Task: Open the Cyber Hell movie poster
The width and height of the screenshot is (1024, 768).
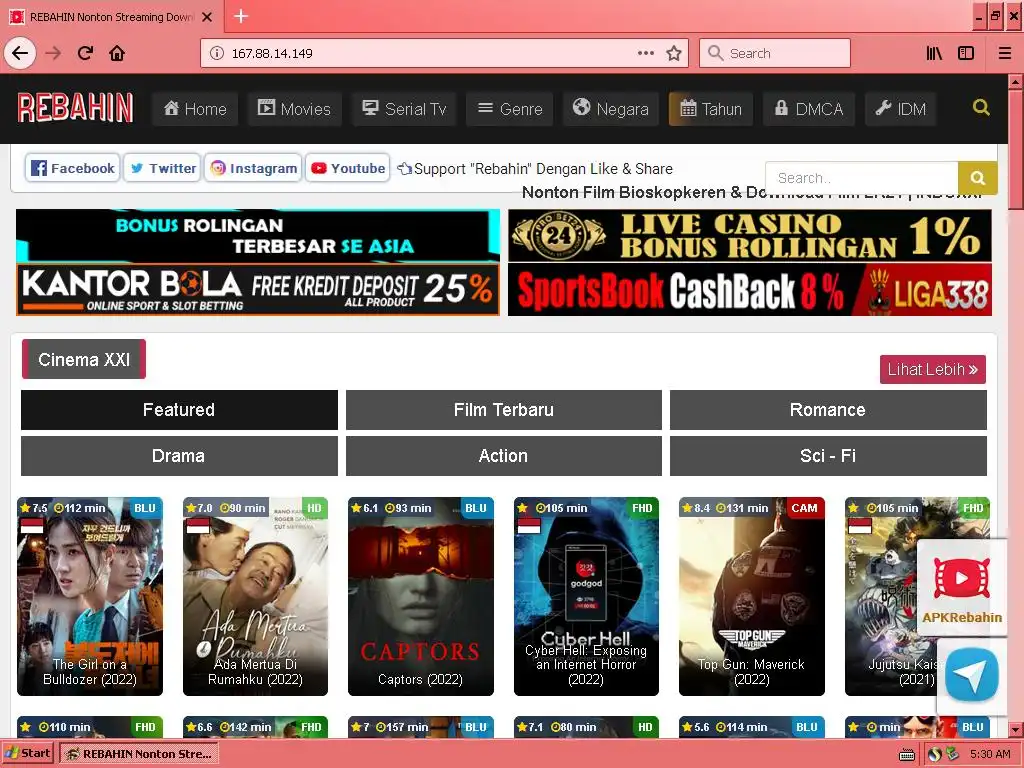Action: tap(586, 596)
